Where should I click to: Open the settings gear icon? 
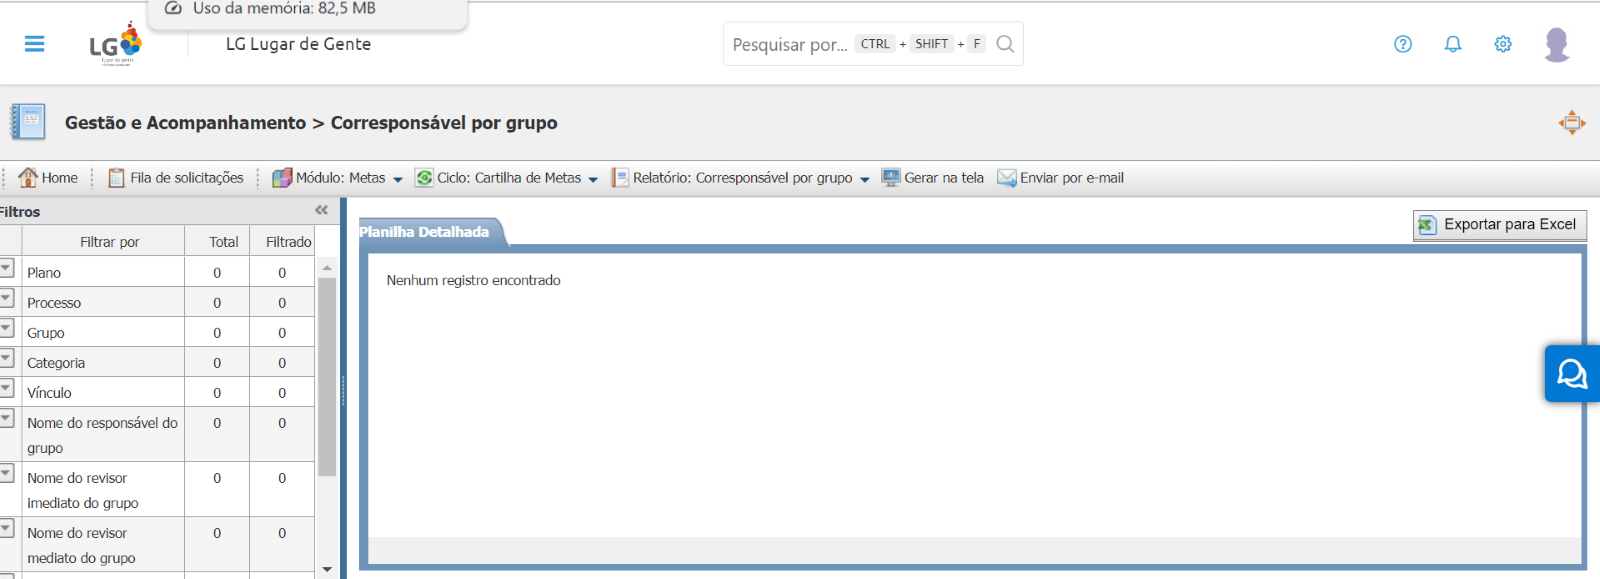pos(1503,44)
